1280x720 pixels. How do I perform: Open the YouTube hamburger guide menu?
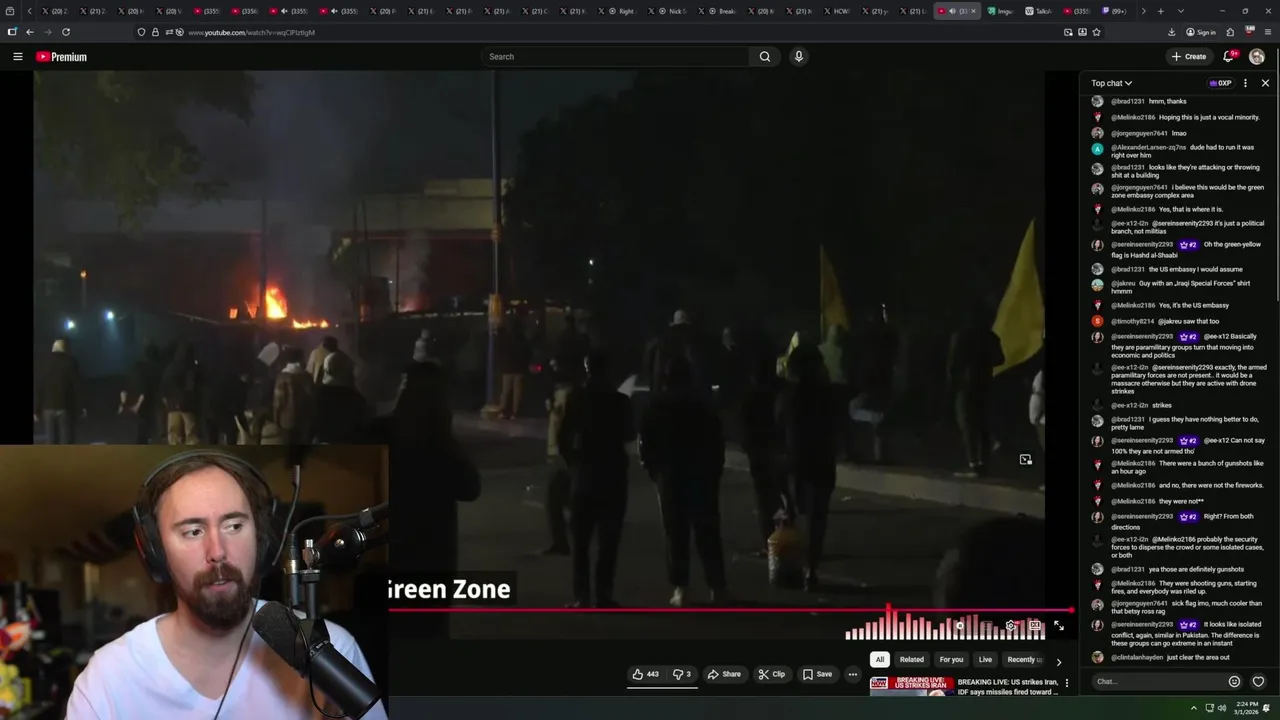pyautogui.click(x=17, y=57)
